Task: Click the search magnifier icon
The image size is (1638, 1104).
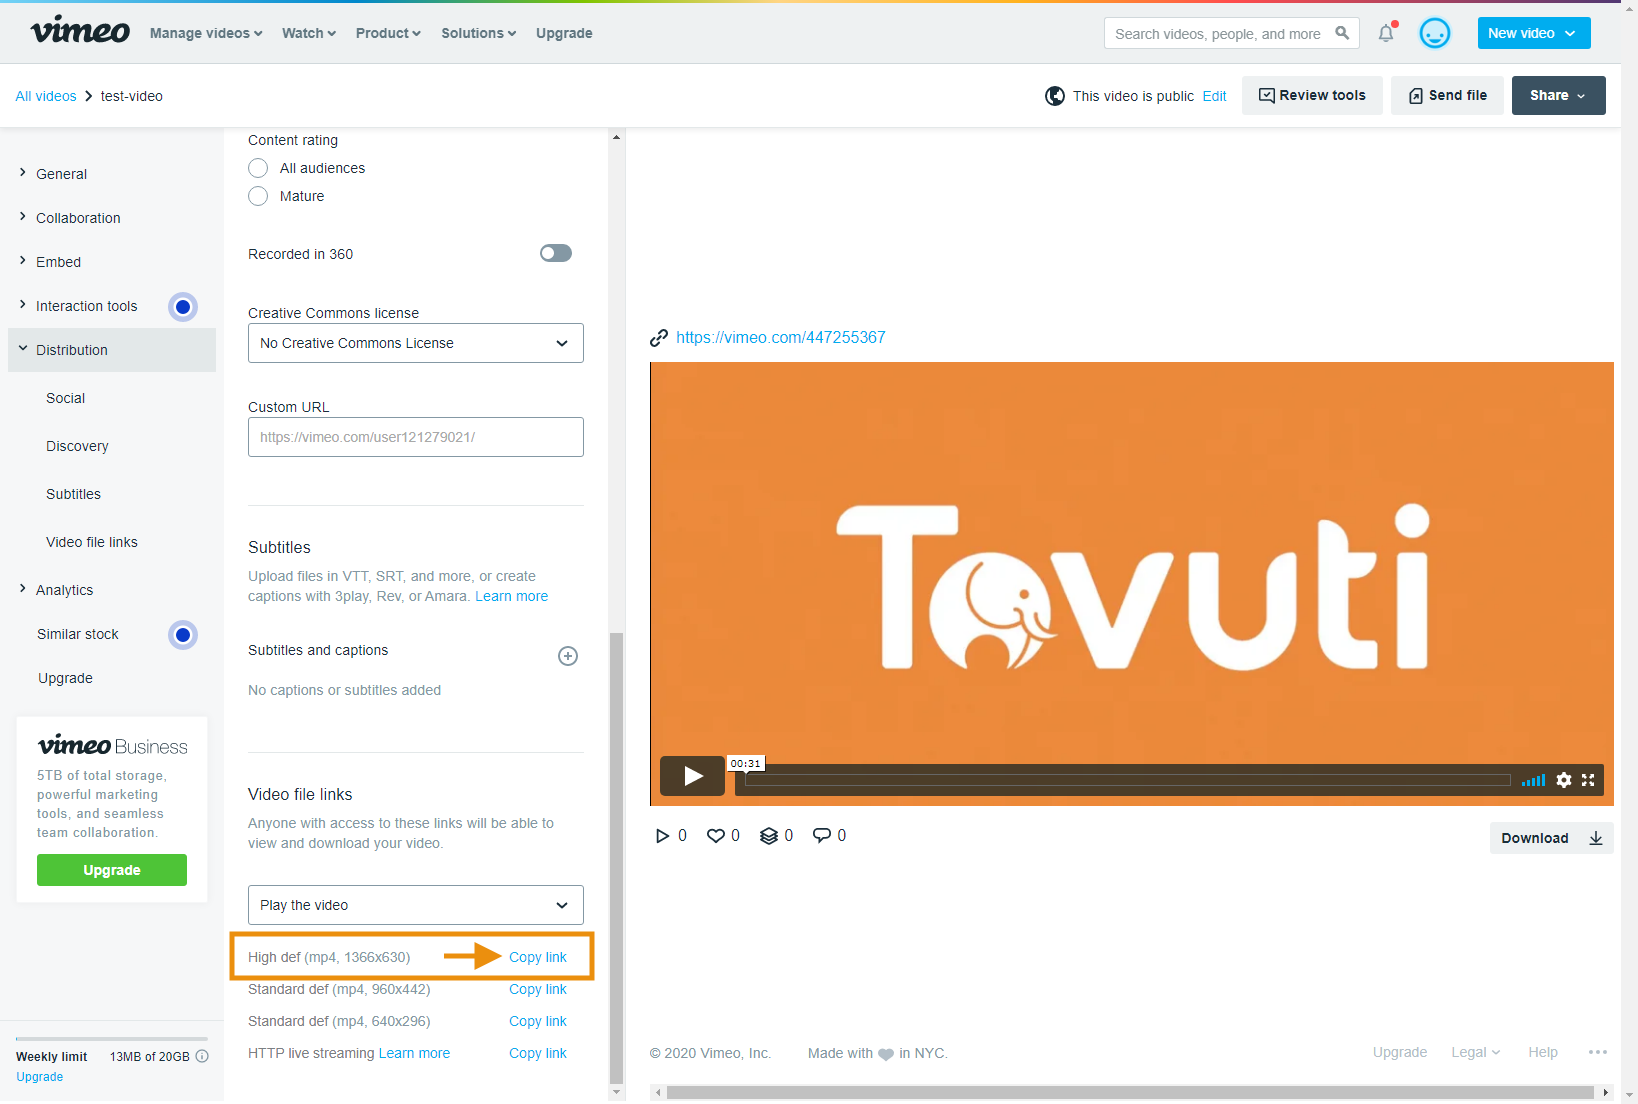Action: coord(1342,33)
